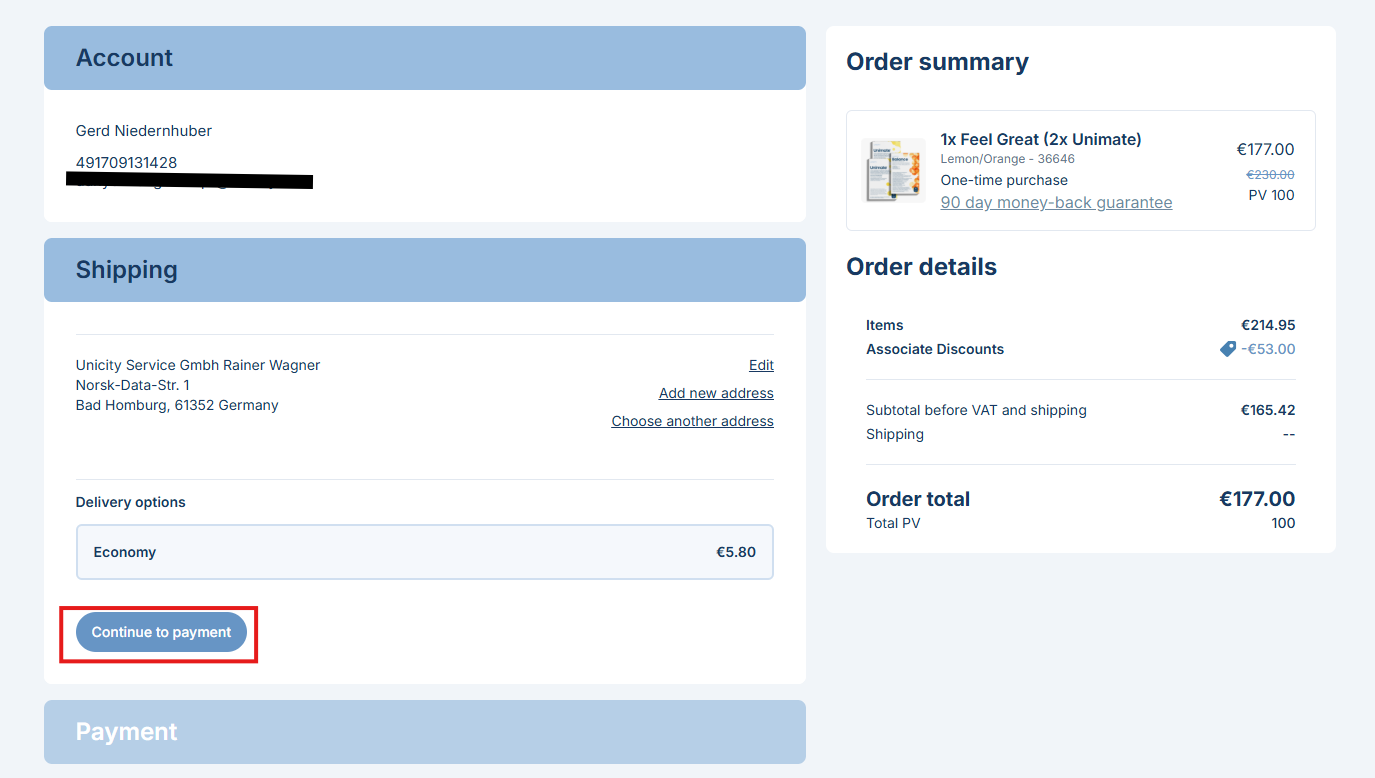Collapse the Shipping section header
The image size is (1375, 778).
424,270
